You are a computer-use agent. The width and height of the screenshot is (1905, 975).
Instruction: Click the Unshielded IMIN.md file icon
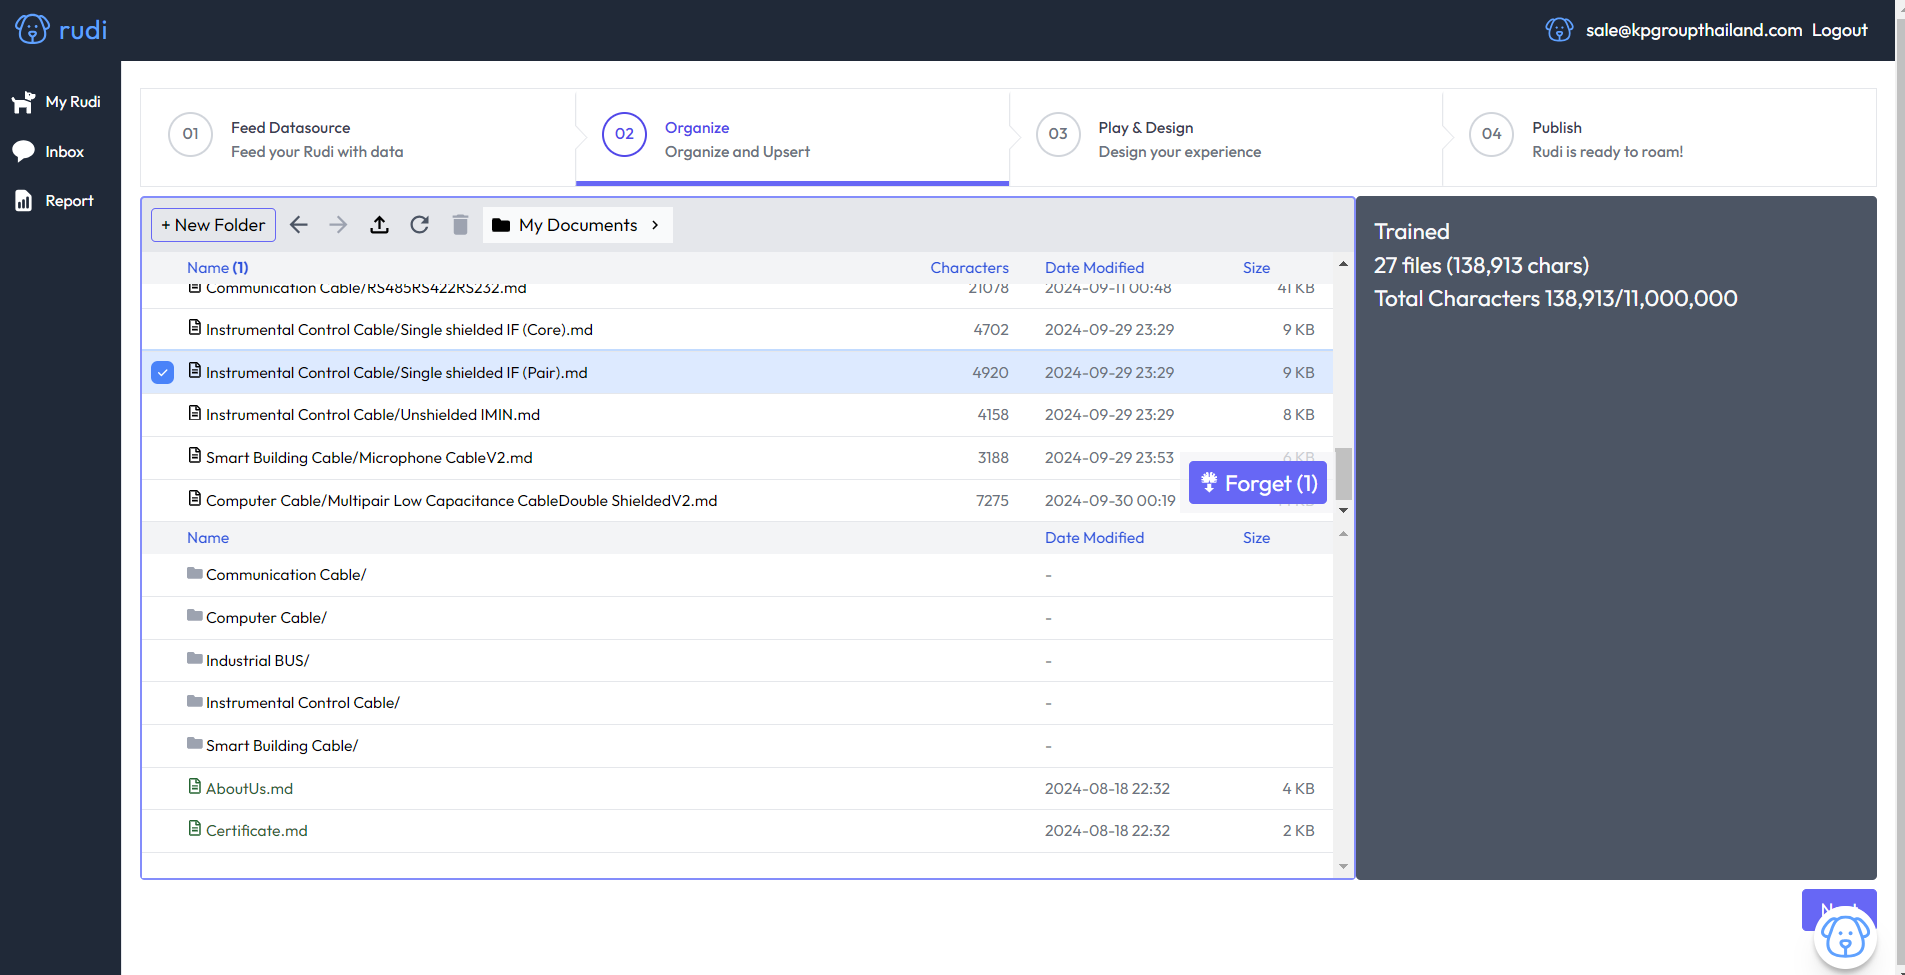point(195,413)
